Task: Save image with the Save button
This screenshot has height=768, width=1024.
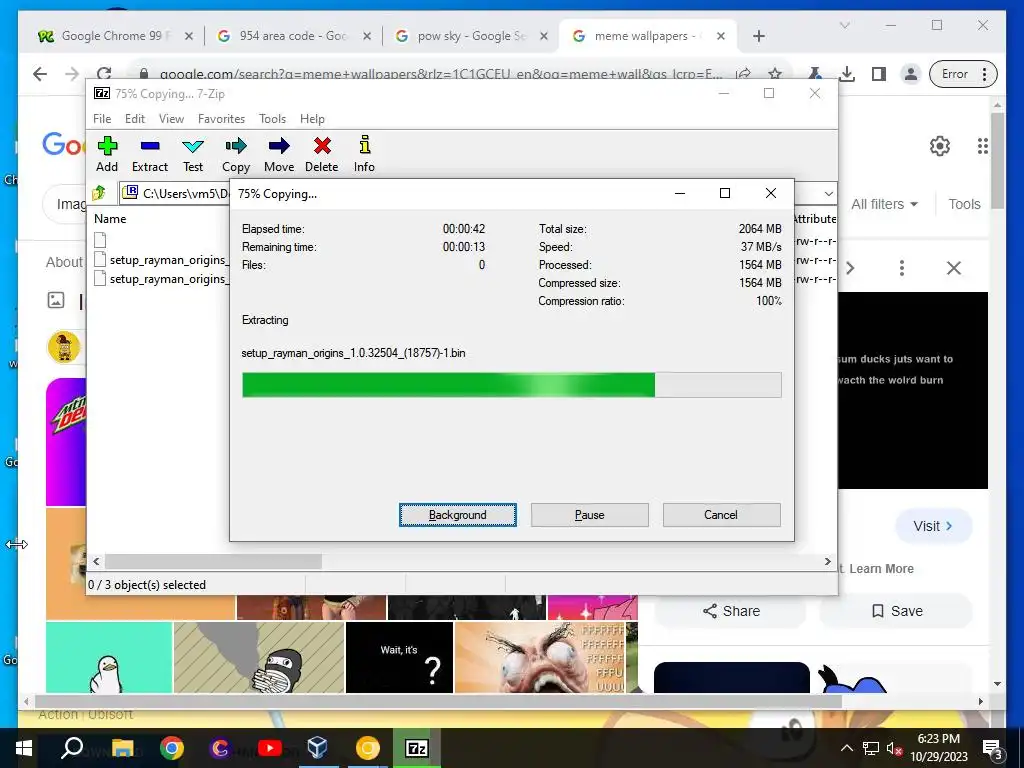Action: pos(896,611)
